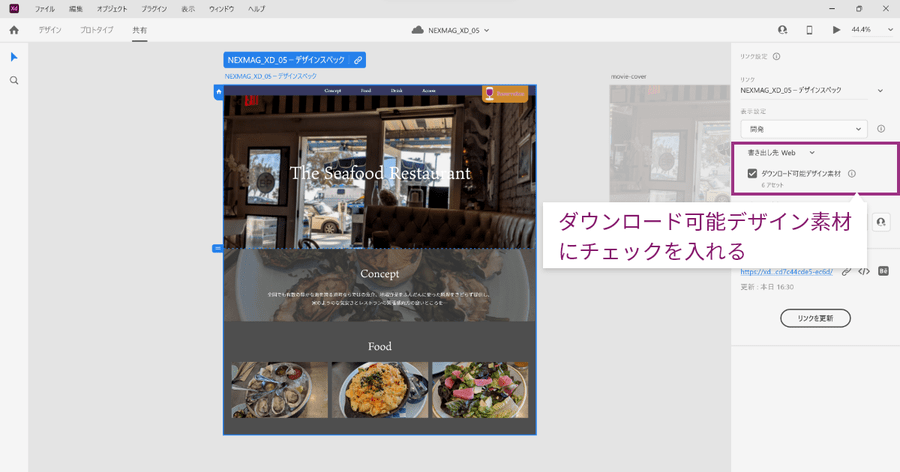Screen dimensions: 900x472
Task: Click the oysters food photo
Action: pyautogui.click(x=280, y=390)
